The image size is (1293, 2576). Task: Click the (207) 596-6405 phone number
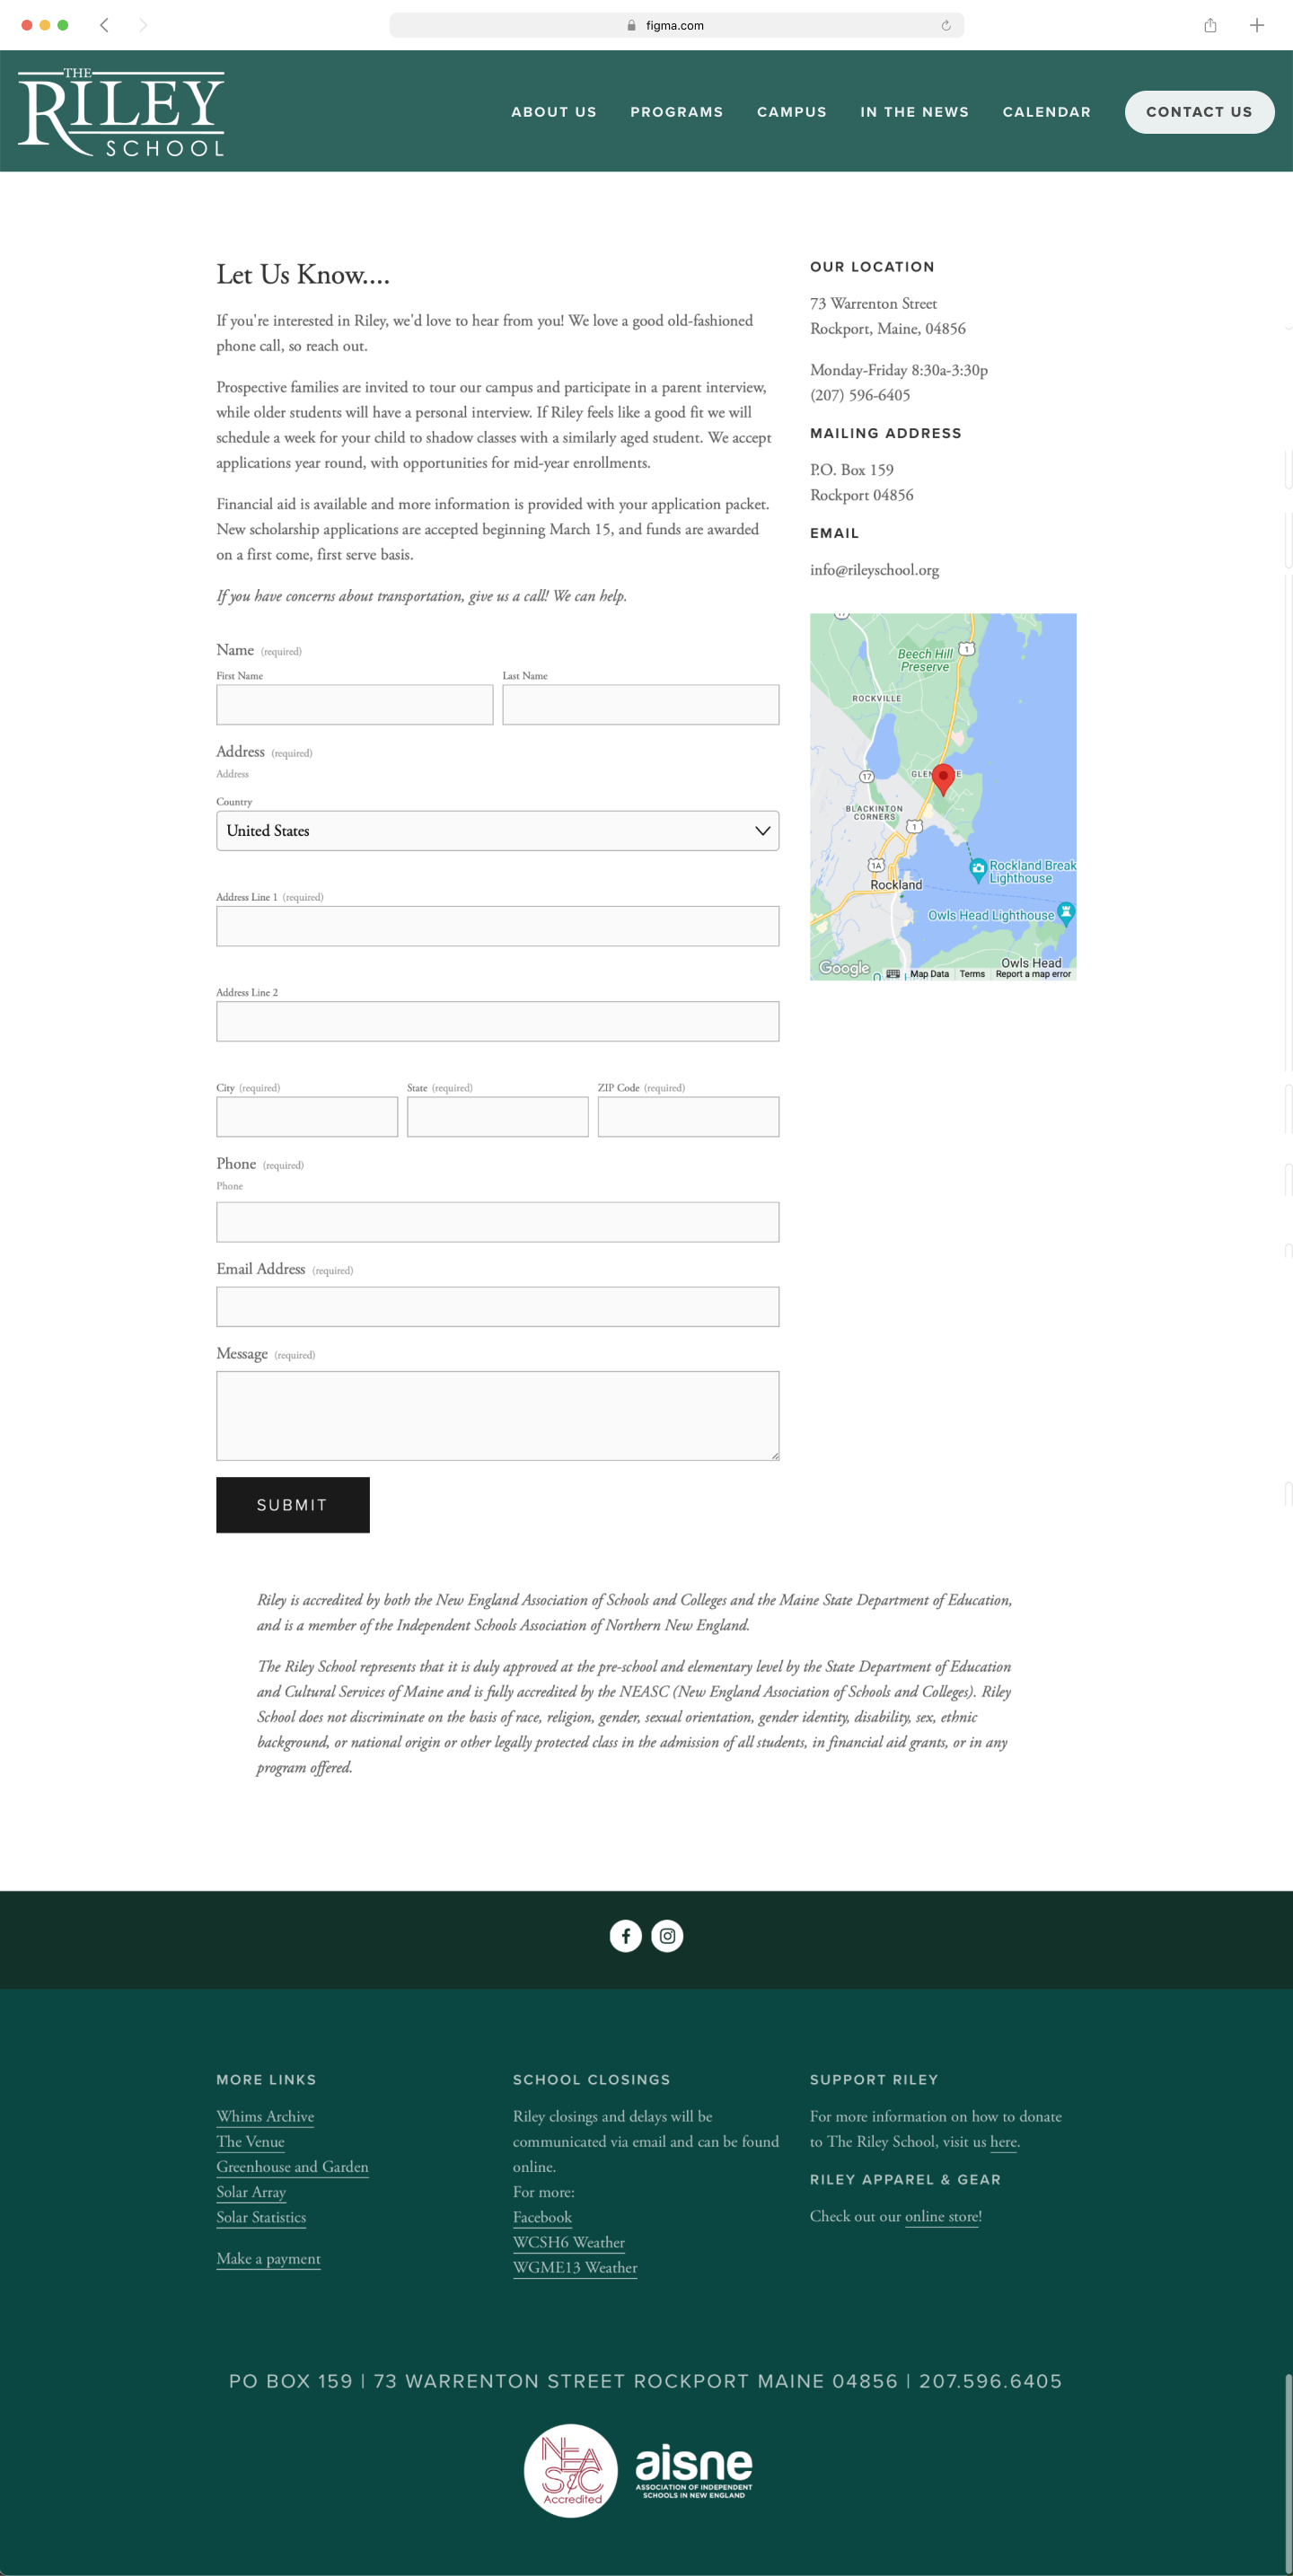point(860,395)
